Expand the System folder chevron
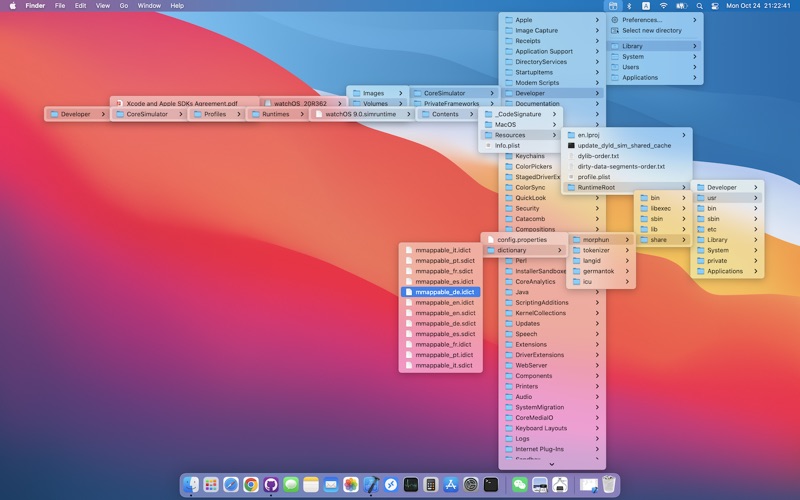 (694, 57)
